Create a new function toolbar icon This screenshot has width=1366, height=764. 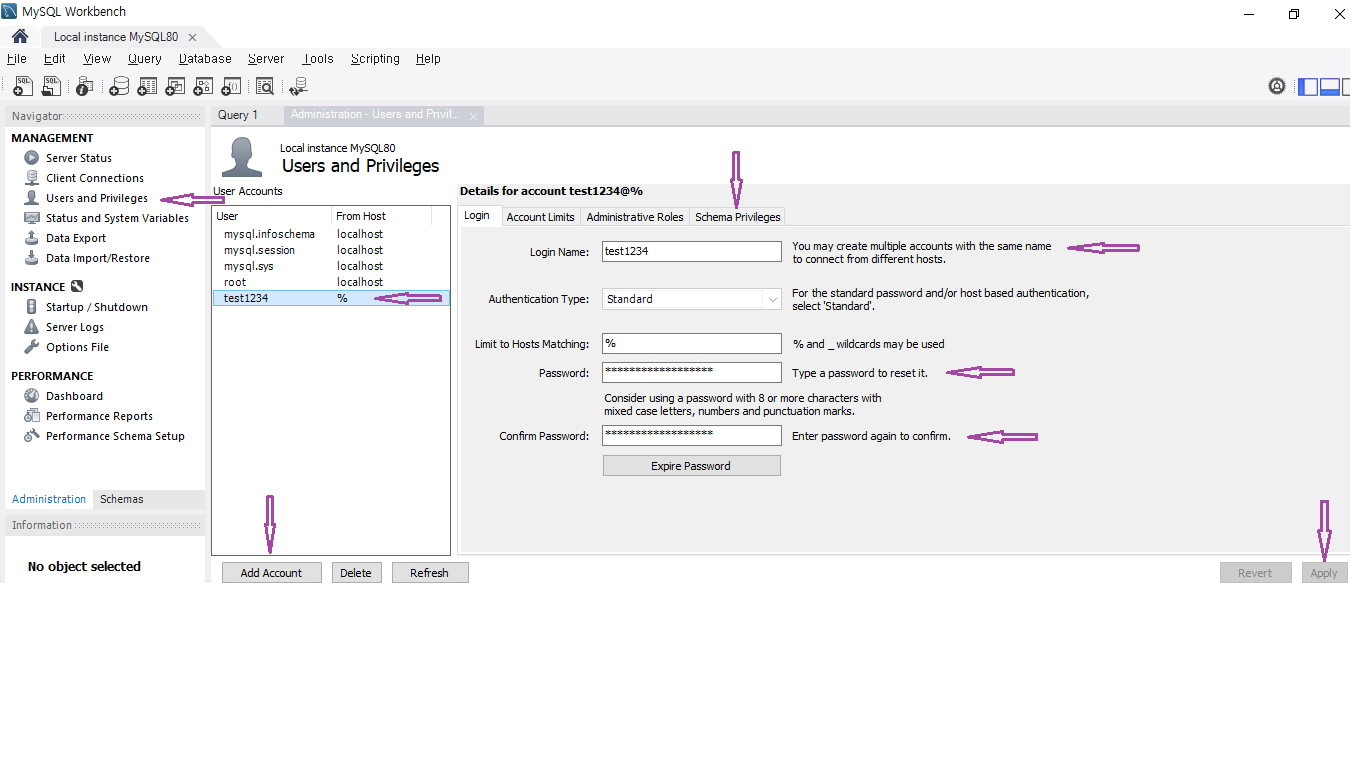[x=231, y=87]
